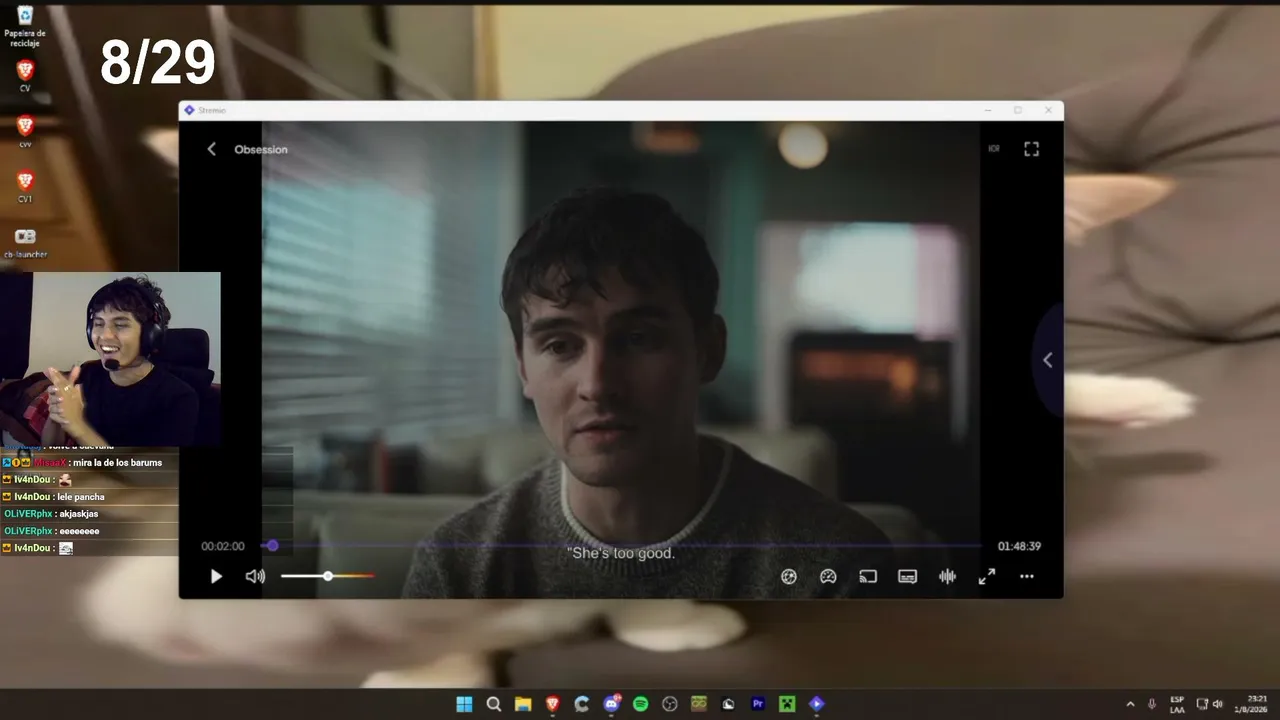Screen dimensions: 1280x720
Task: Play the paused Obsession video
Action: [216, 576]
